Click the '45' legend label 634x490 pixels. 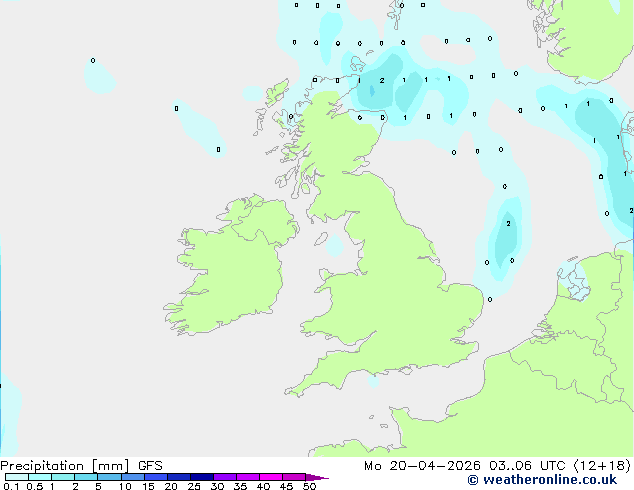[286, 486]
